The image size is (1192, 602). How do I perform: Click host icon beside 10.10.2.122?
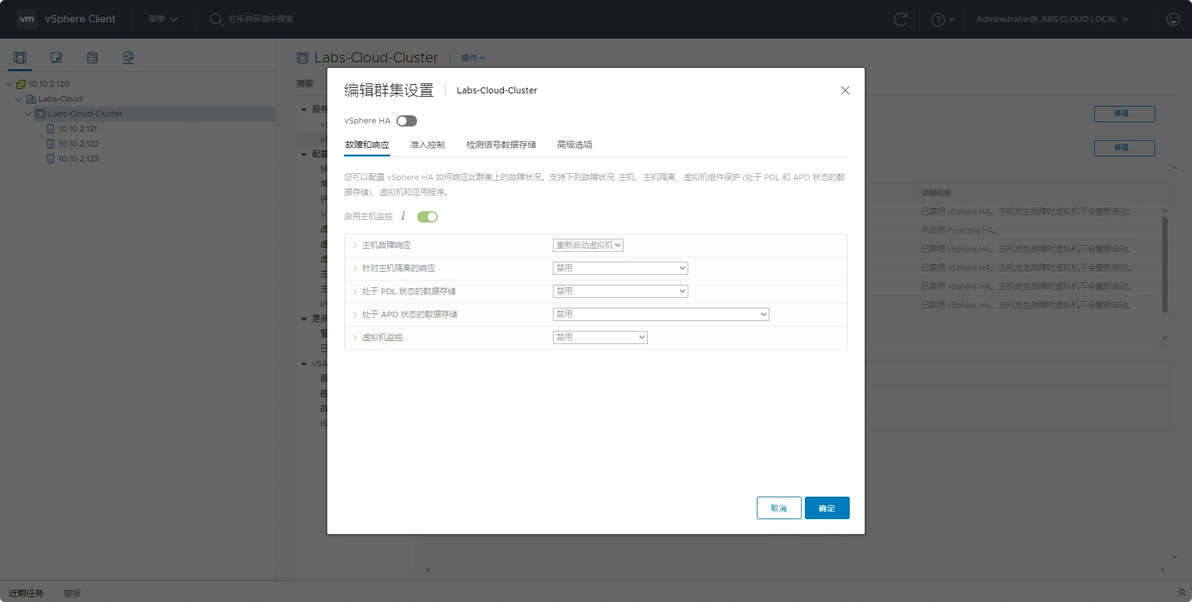(51, 144)
